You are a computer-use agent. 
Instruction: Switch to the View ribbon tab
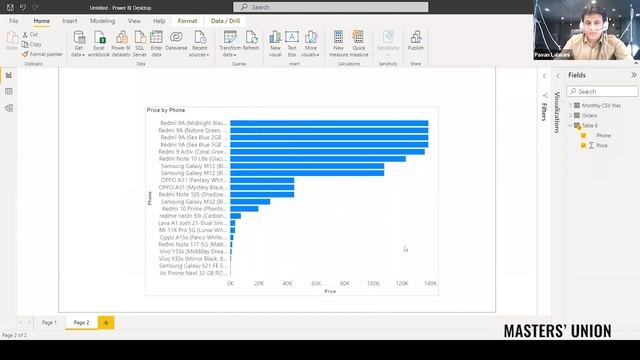134,21
